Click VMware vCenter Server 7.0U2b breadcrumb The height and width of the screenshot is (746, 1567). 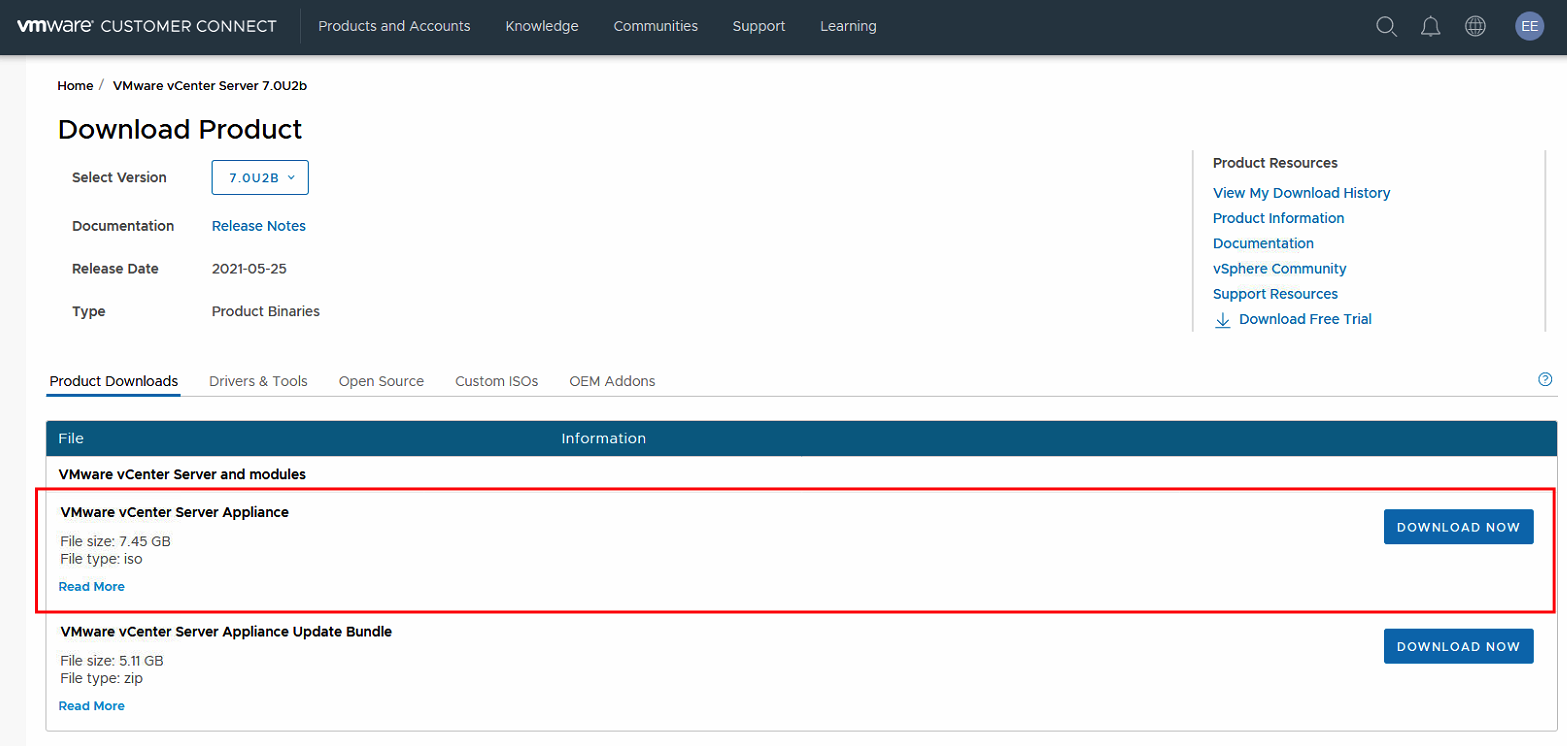point(210,86)
